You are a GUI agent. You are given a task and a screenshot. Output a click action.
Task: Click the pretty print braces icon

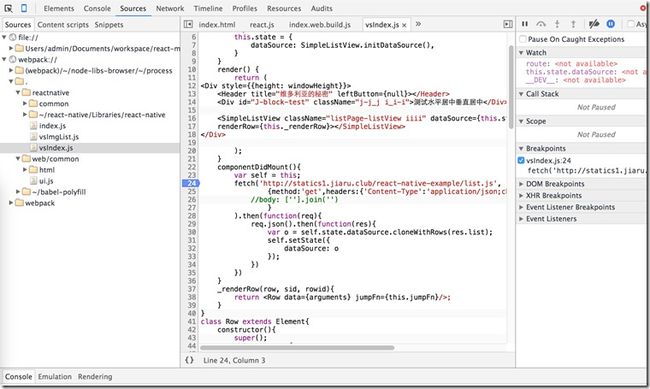[189, 360]
